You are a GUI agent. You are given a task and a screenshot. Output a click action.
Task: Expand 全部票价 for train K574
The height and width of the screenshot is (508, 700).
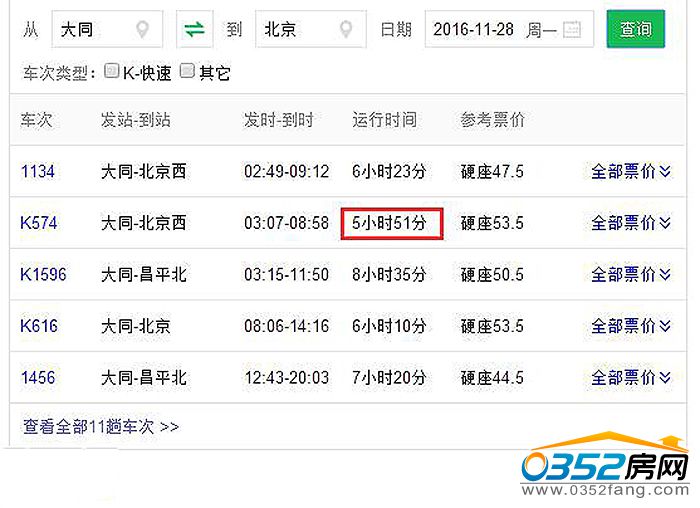click(x=630, y=223)
